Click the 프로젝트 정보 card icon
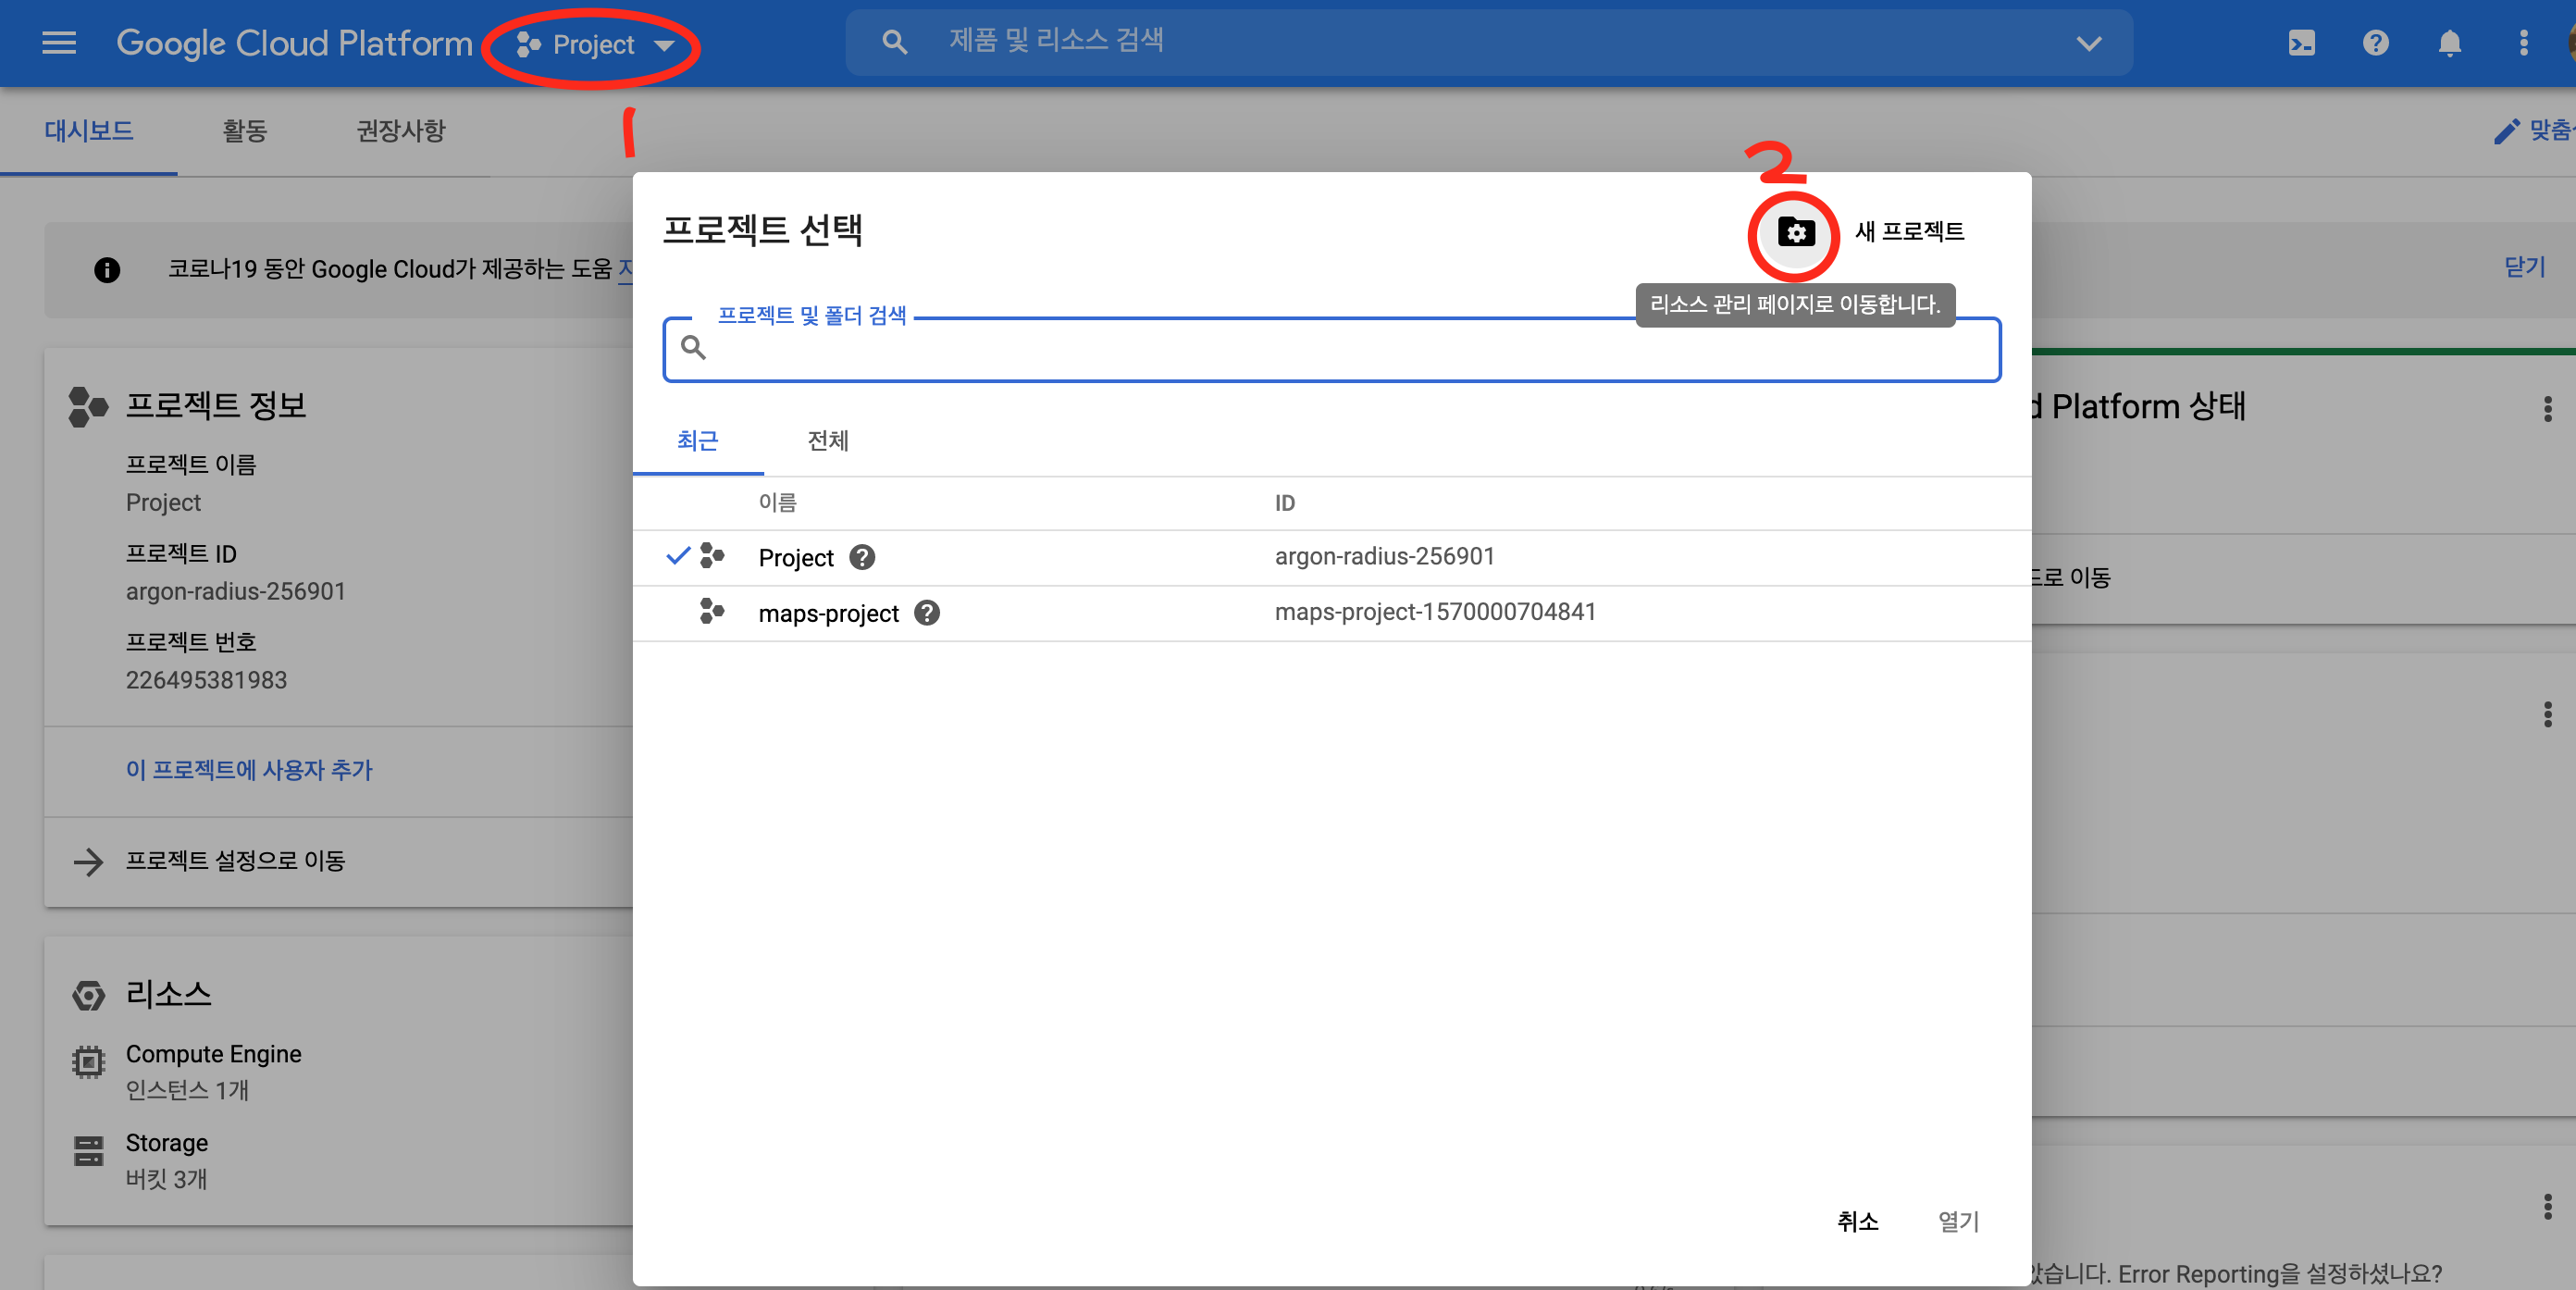Viewport: 2576px width, 1290px height. (87, 406)
